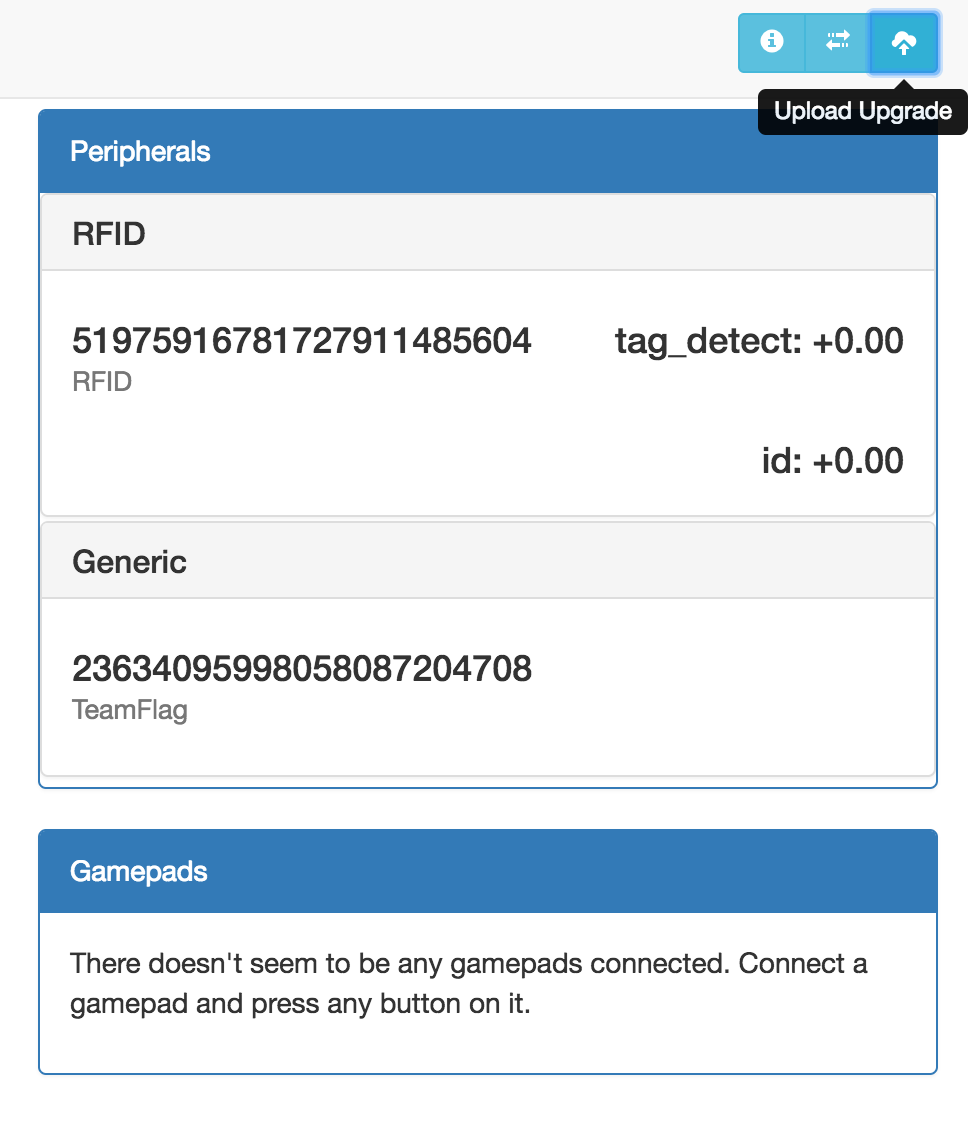Click the Peripherals panel header

coord(488,152)
